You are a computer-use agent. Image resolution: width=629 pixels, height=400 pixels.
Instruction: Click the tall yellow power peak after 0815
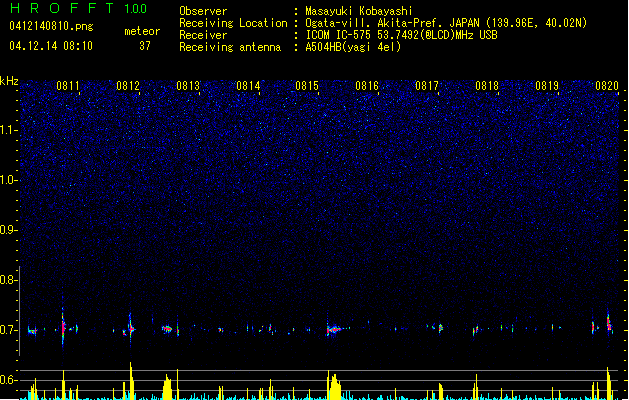tap(334, 385)
